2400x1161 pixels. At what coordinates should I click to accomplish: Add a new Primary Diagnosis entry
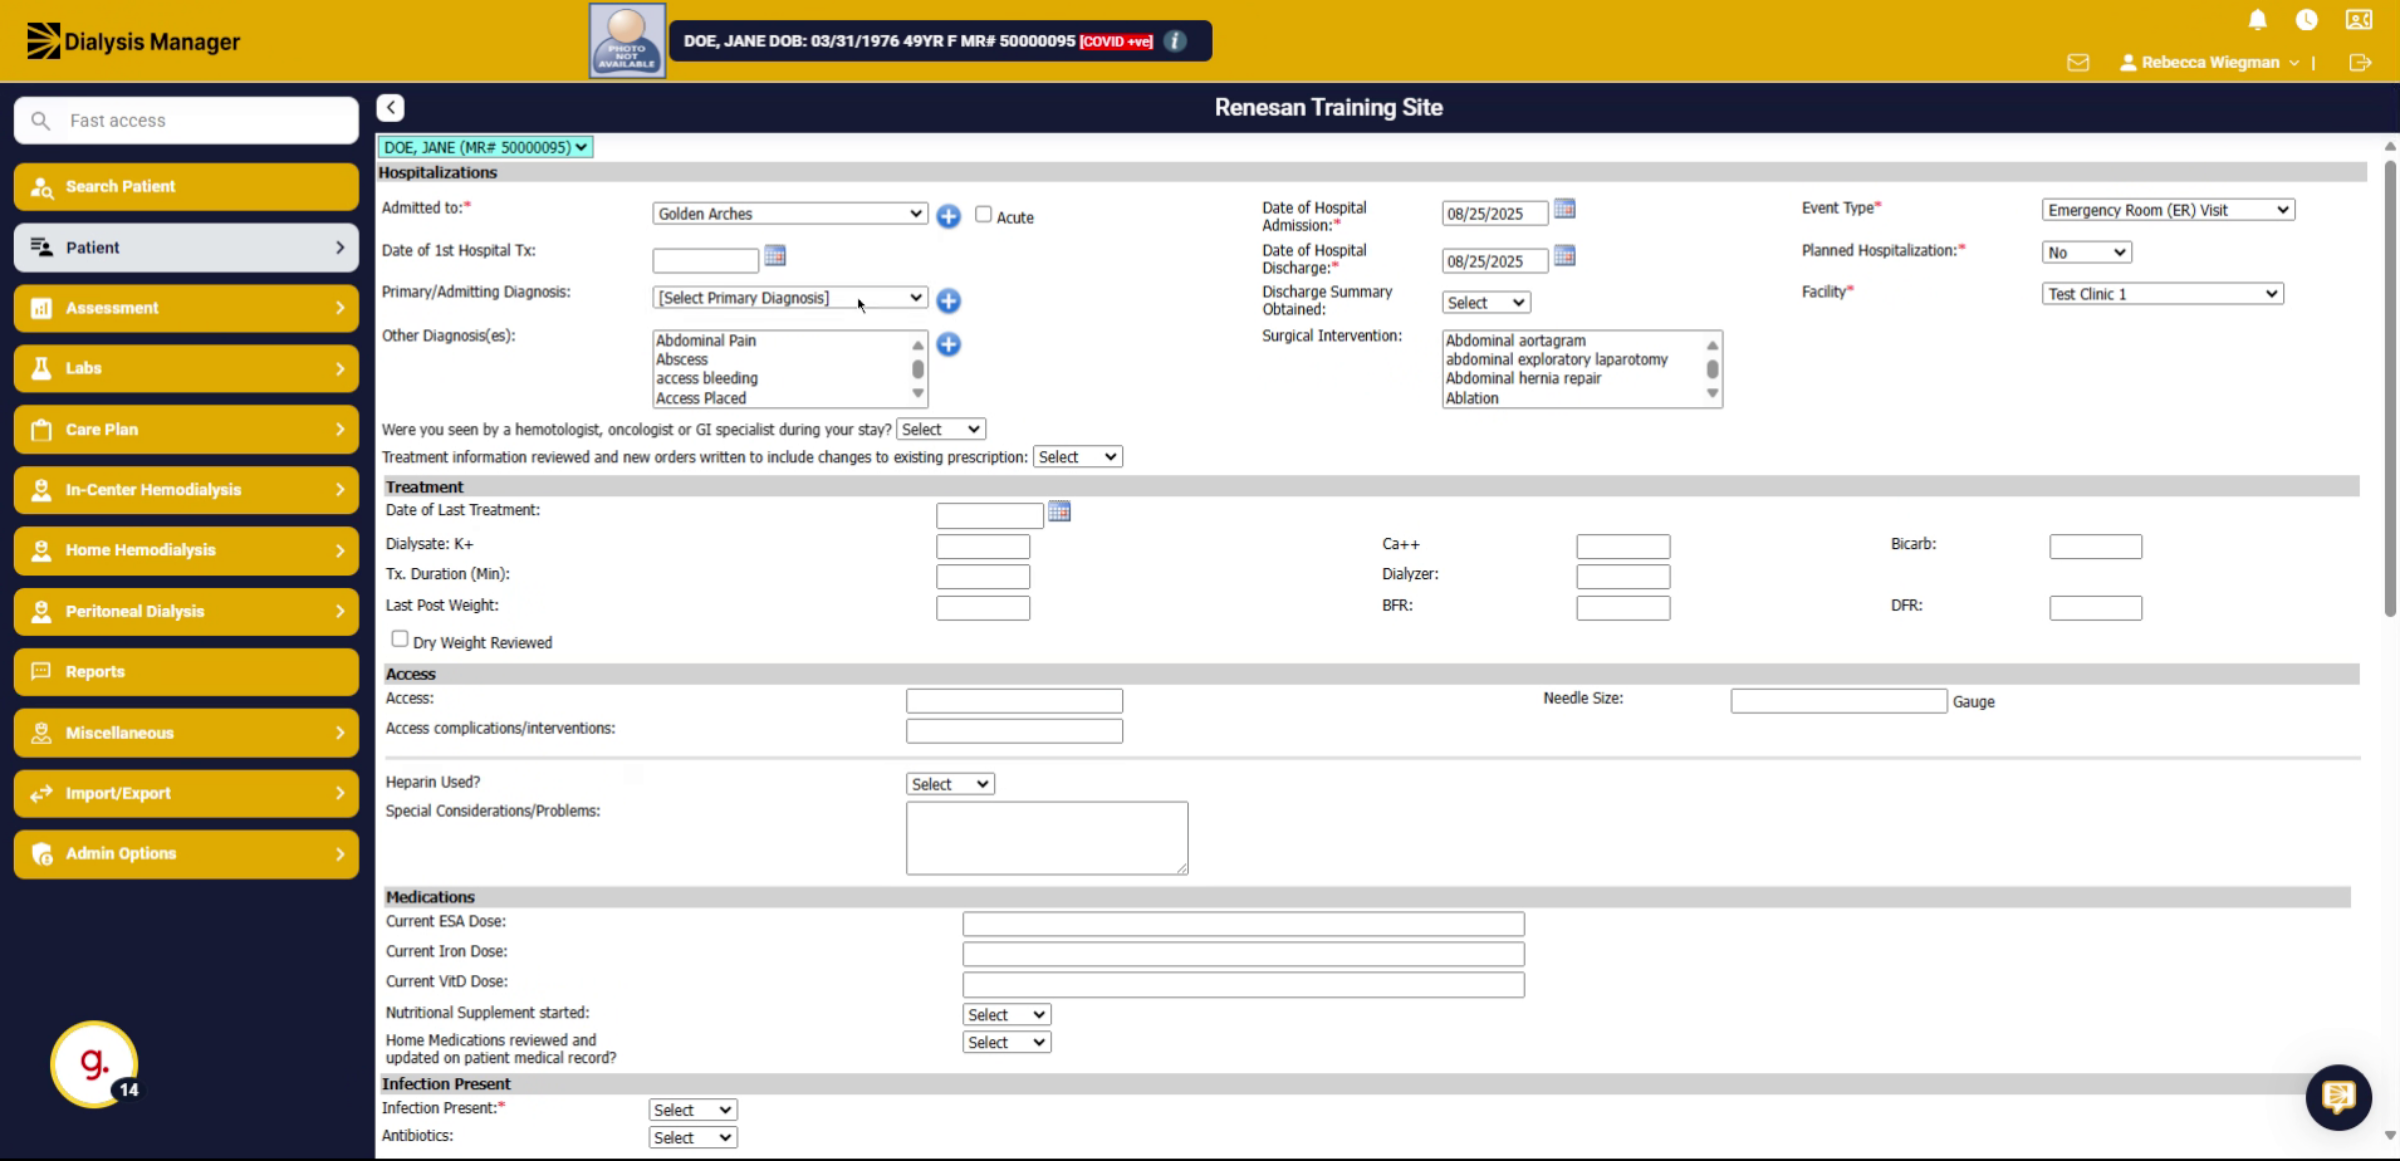(948, 300)
